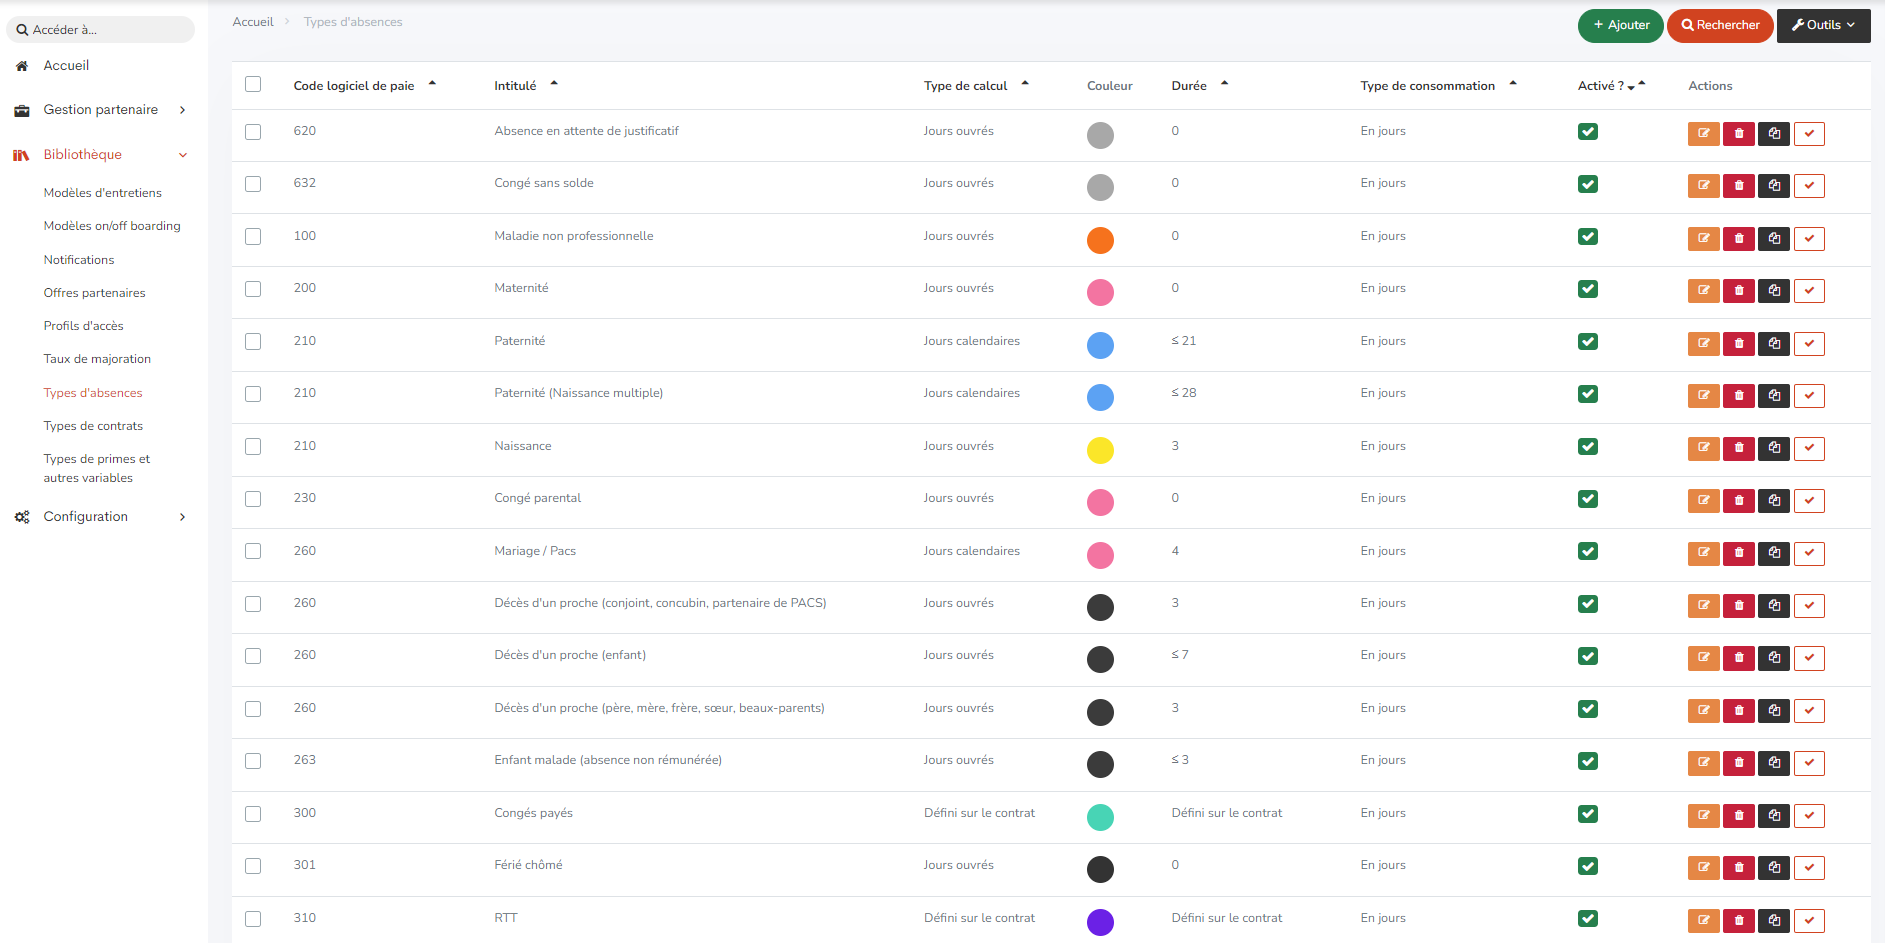
Task: Click the yellow color dot for Naissance
Action: click(x=1100, y=450)
